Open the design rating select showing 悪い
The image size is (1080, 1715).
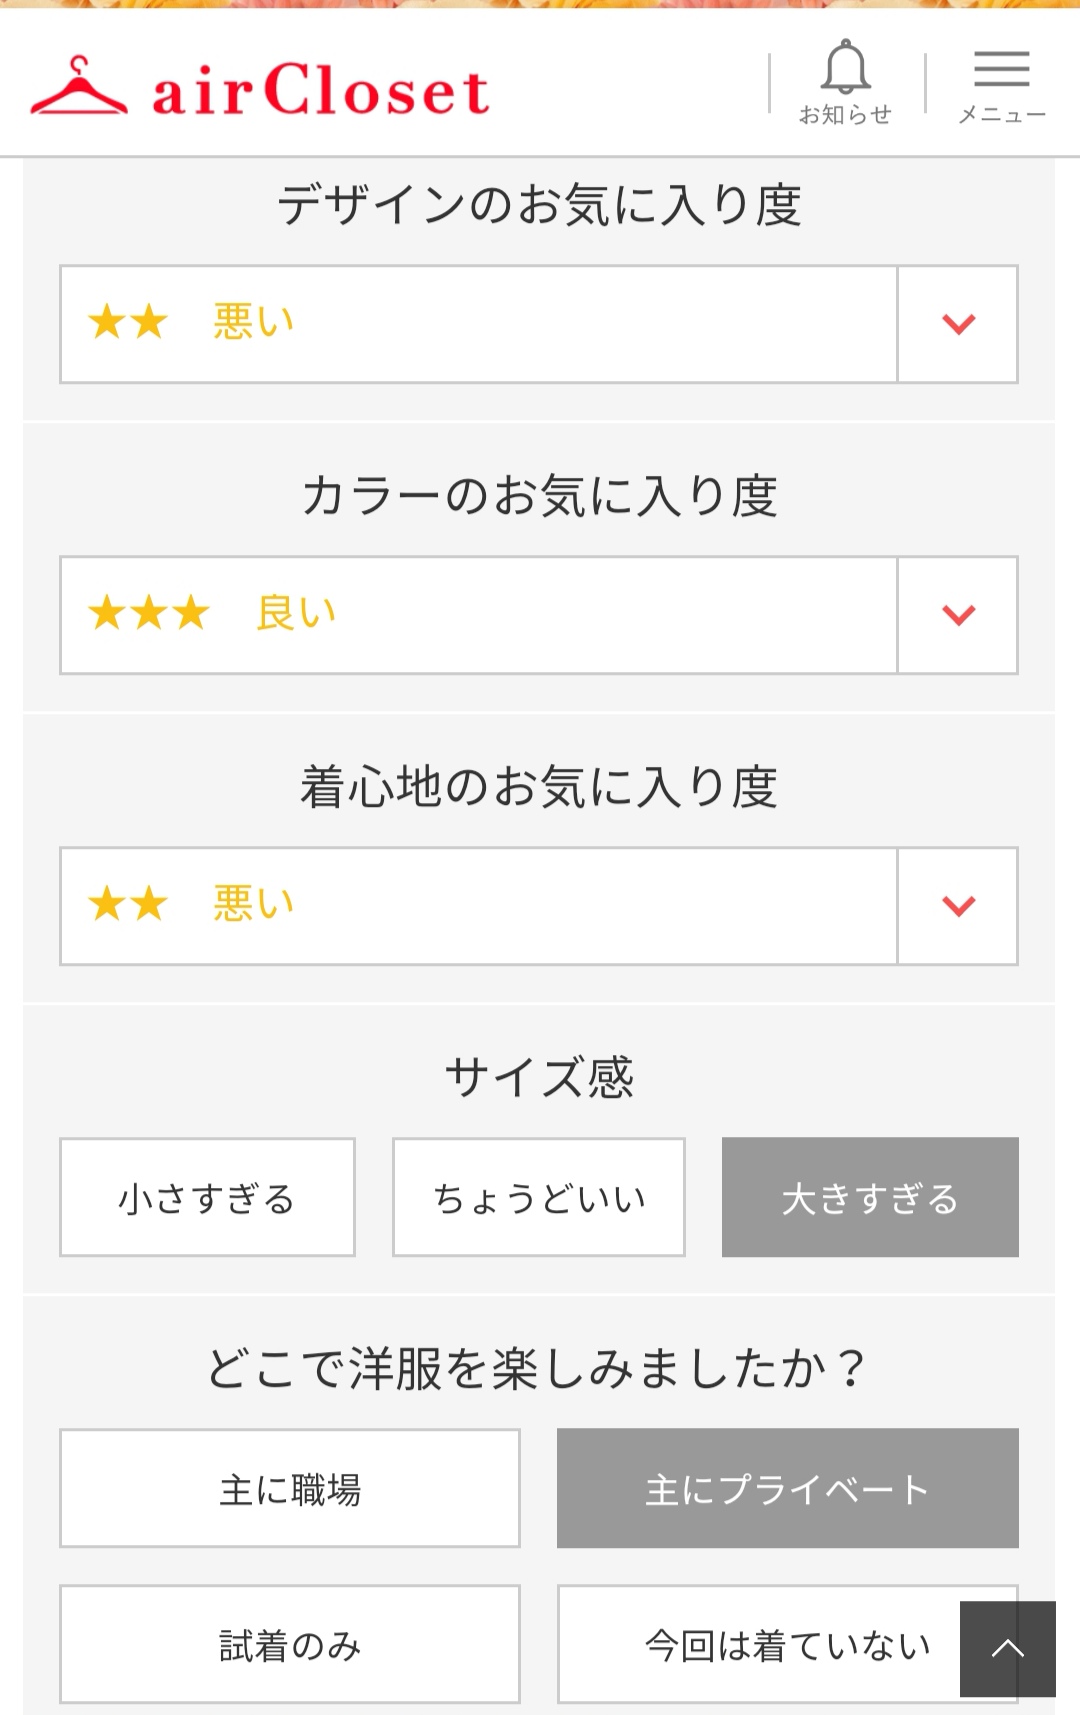click(x=478, y=324)
